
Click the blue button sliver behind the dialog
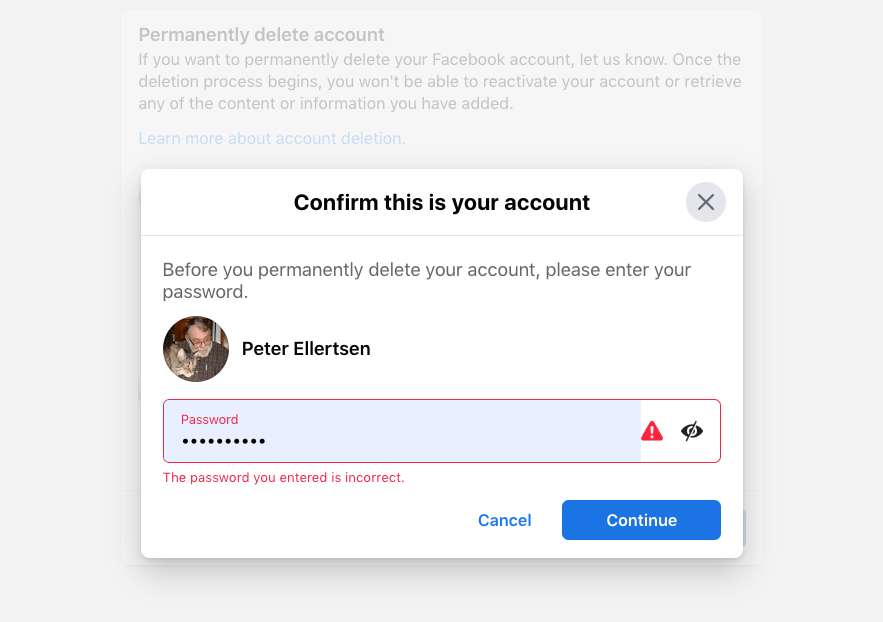point(744,526)
